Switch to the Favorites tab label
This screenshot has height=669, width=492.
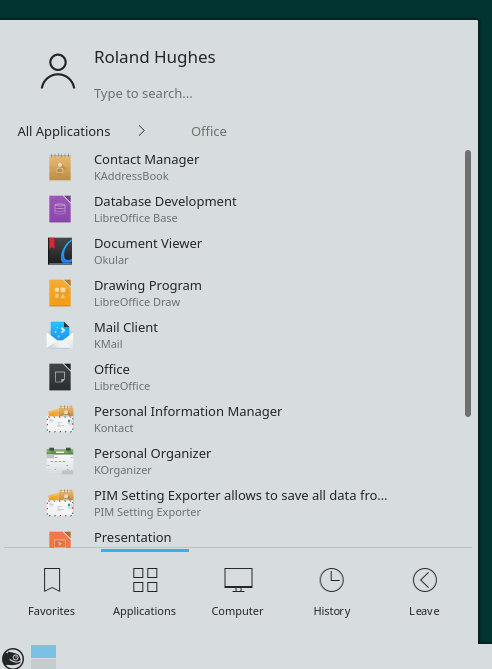tap(51, 611)
